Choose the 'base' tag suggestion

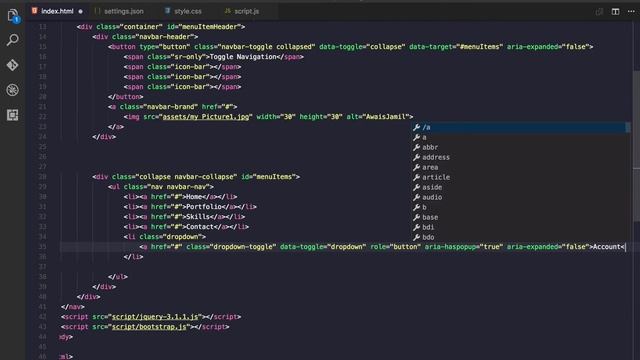(x=520, y=217)
